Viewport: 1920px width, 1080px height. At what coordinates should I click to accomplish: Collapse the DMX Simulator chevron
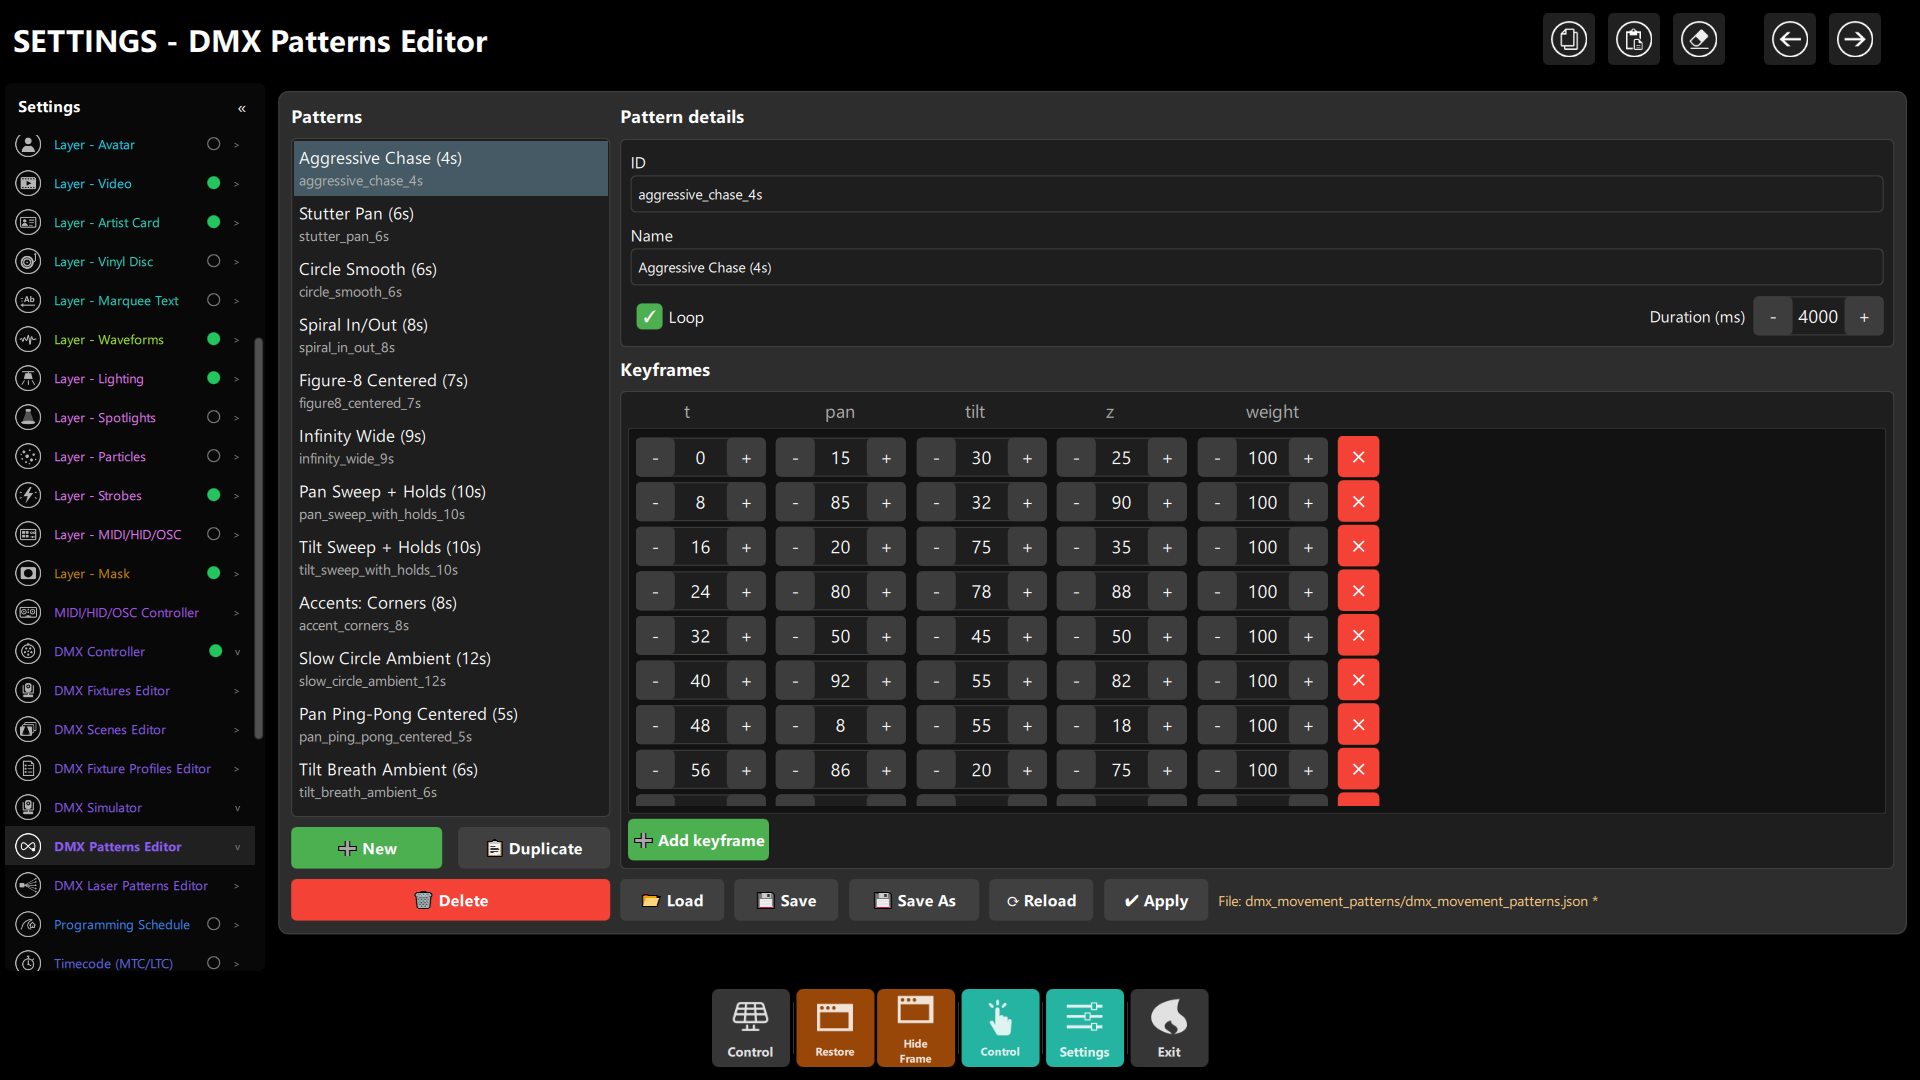click(237, 808)
